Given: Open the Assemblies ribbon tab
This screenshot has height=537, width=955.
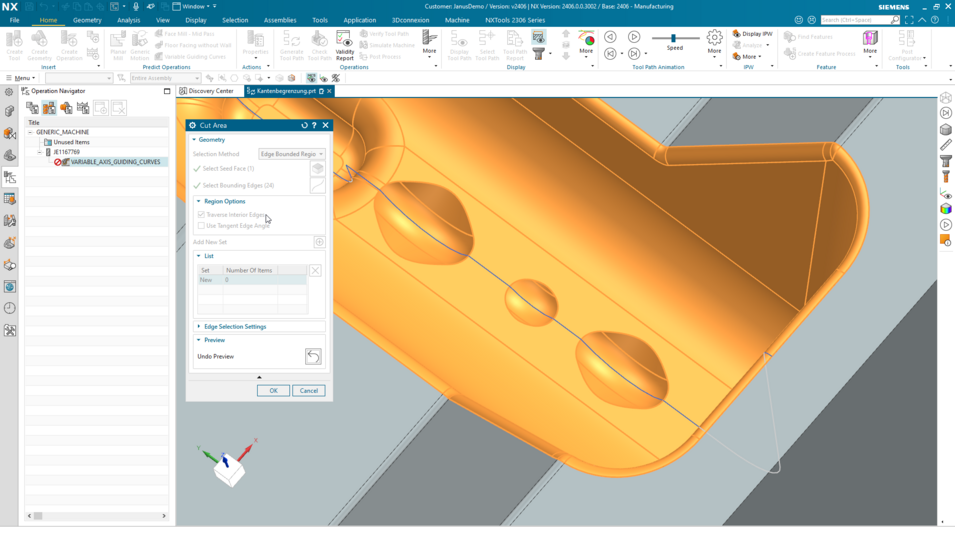Looking at the screenshot, I should pos(280,20).
